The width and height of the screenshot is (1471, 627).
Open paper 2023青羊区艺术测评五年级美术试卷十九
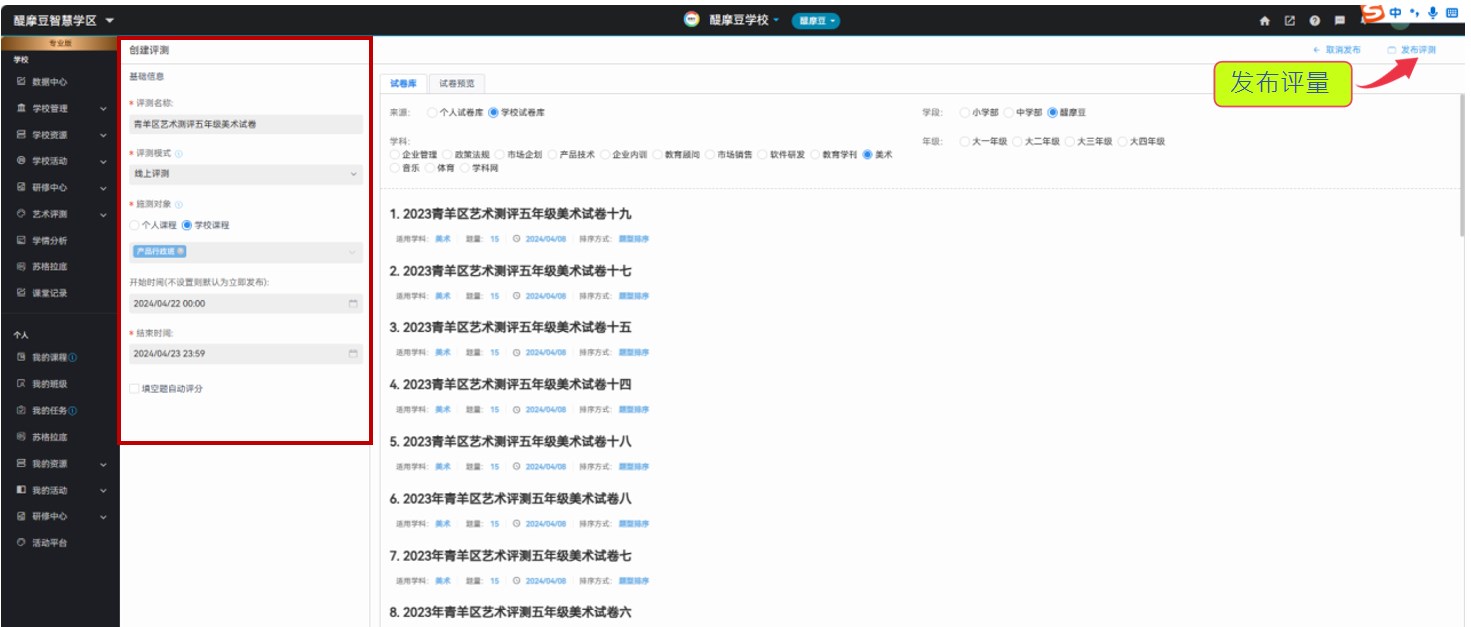coord(510,214)
